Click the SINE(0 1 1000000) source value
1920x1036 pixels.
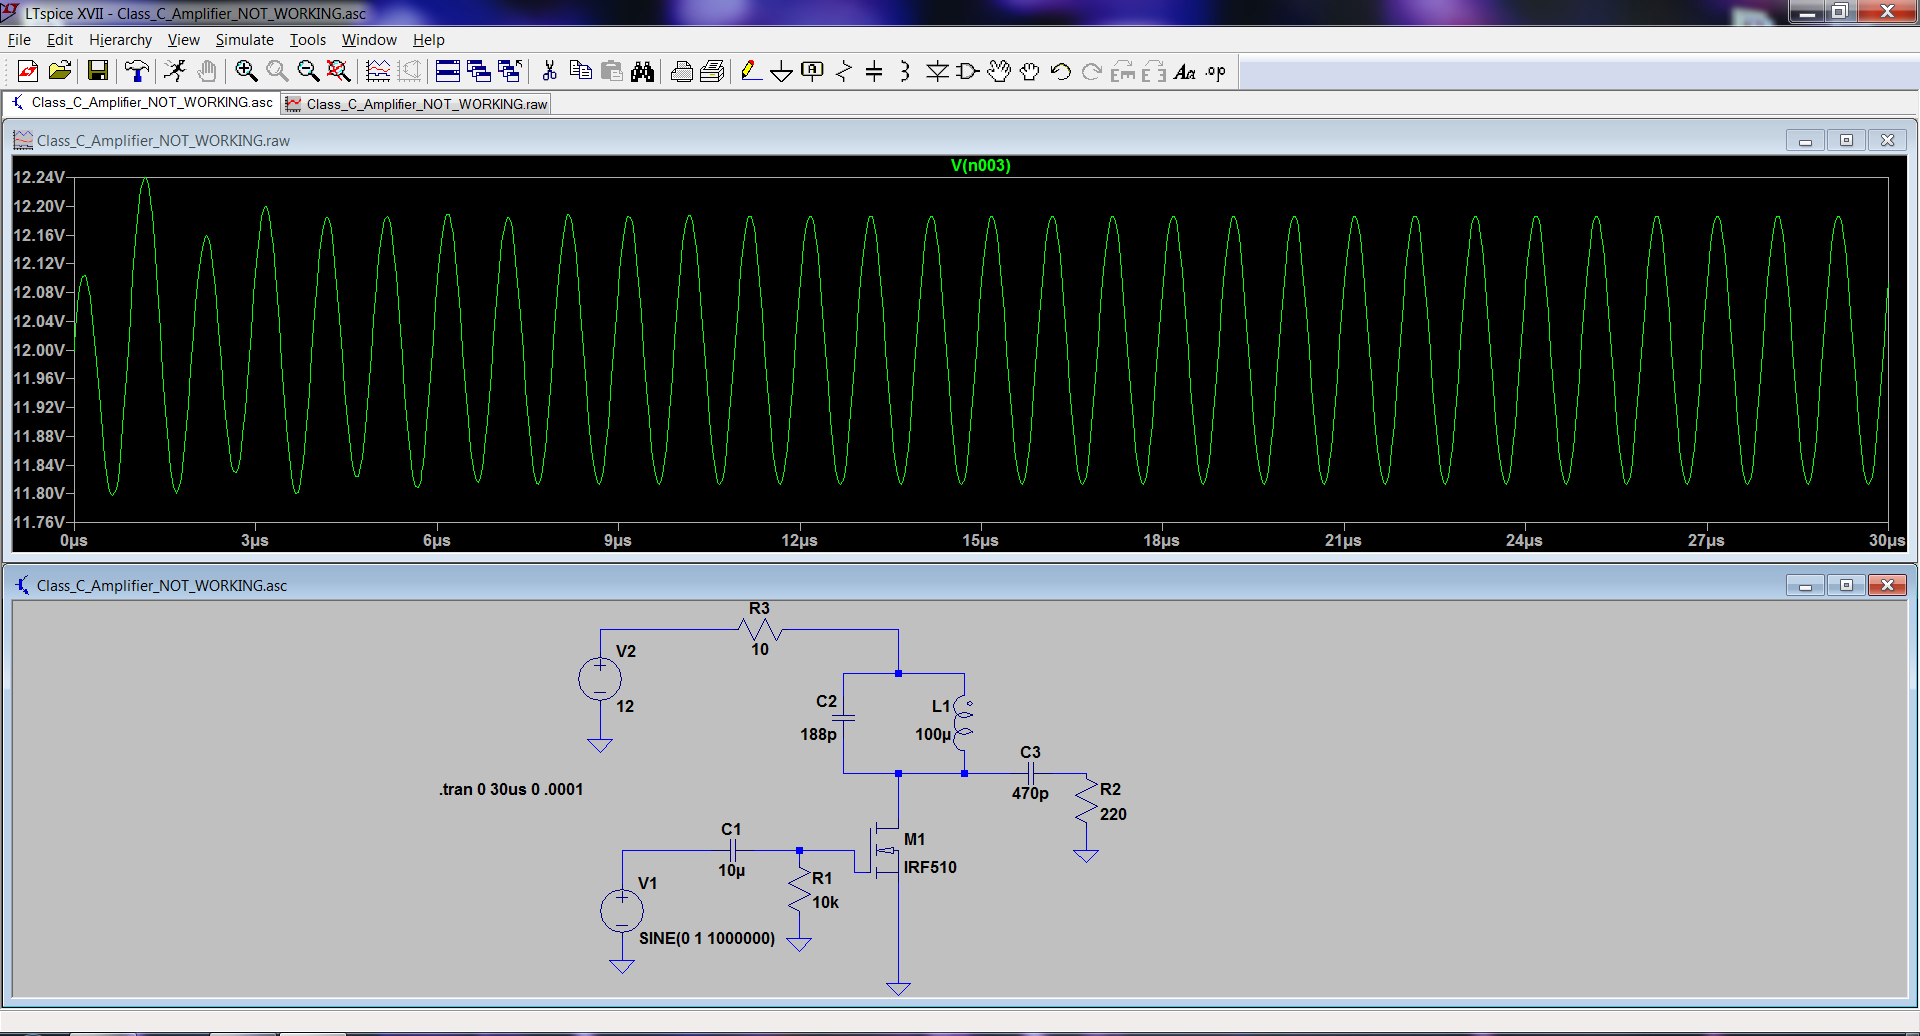707,938
